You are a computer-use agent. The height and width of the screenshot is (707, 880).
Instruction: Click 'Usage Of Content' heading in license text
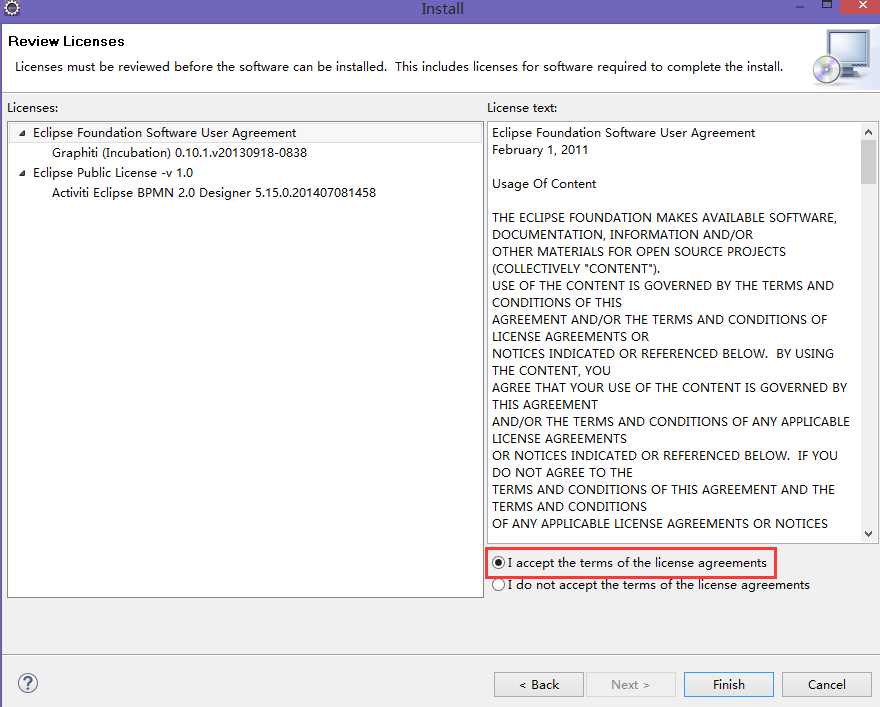(x=544, y=184)
